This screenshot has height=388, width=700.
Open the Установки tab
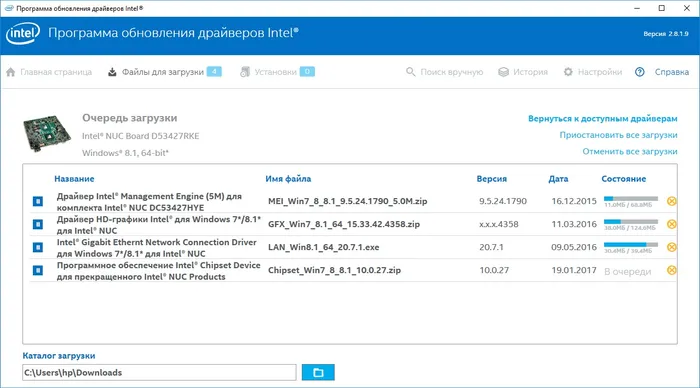click(x=277, y=72)
